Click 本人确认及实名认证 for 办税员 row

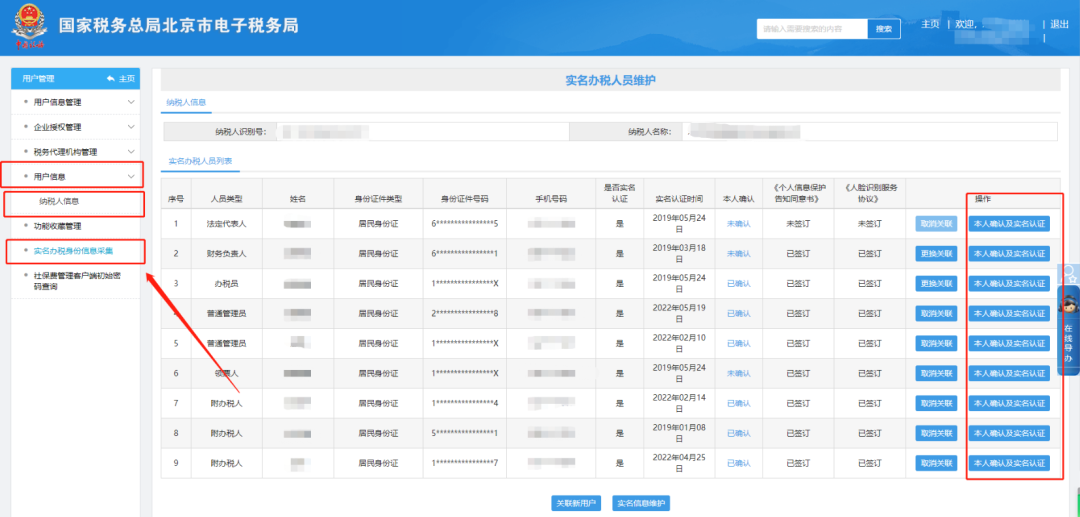(x=1009, y=284)
